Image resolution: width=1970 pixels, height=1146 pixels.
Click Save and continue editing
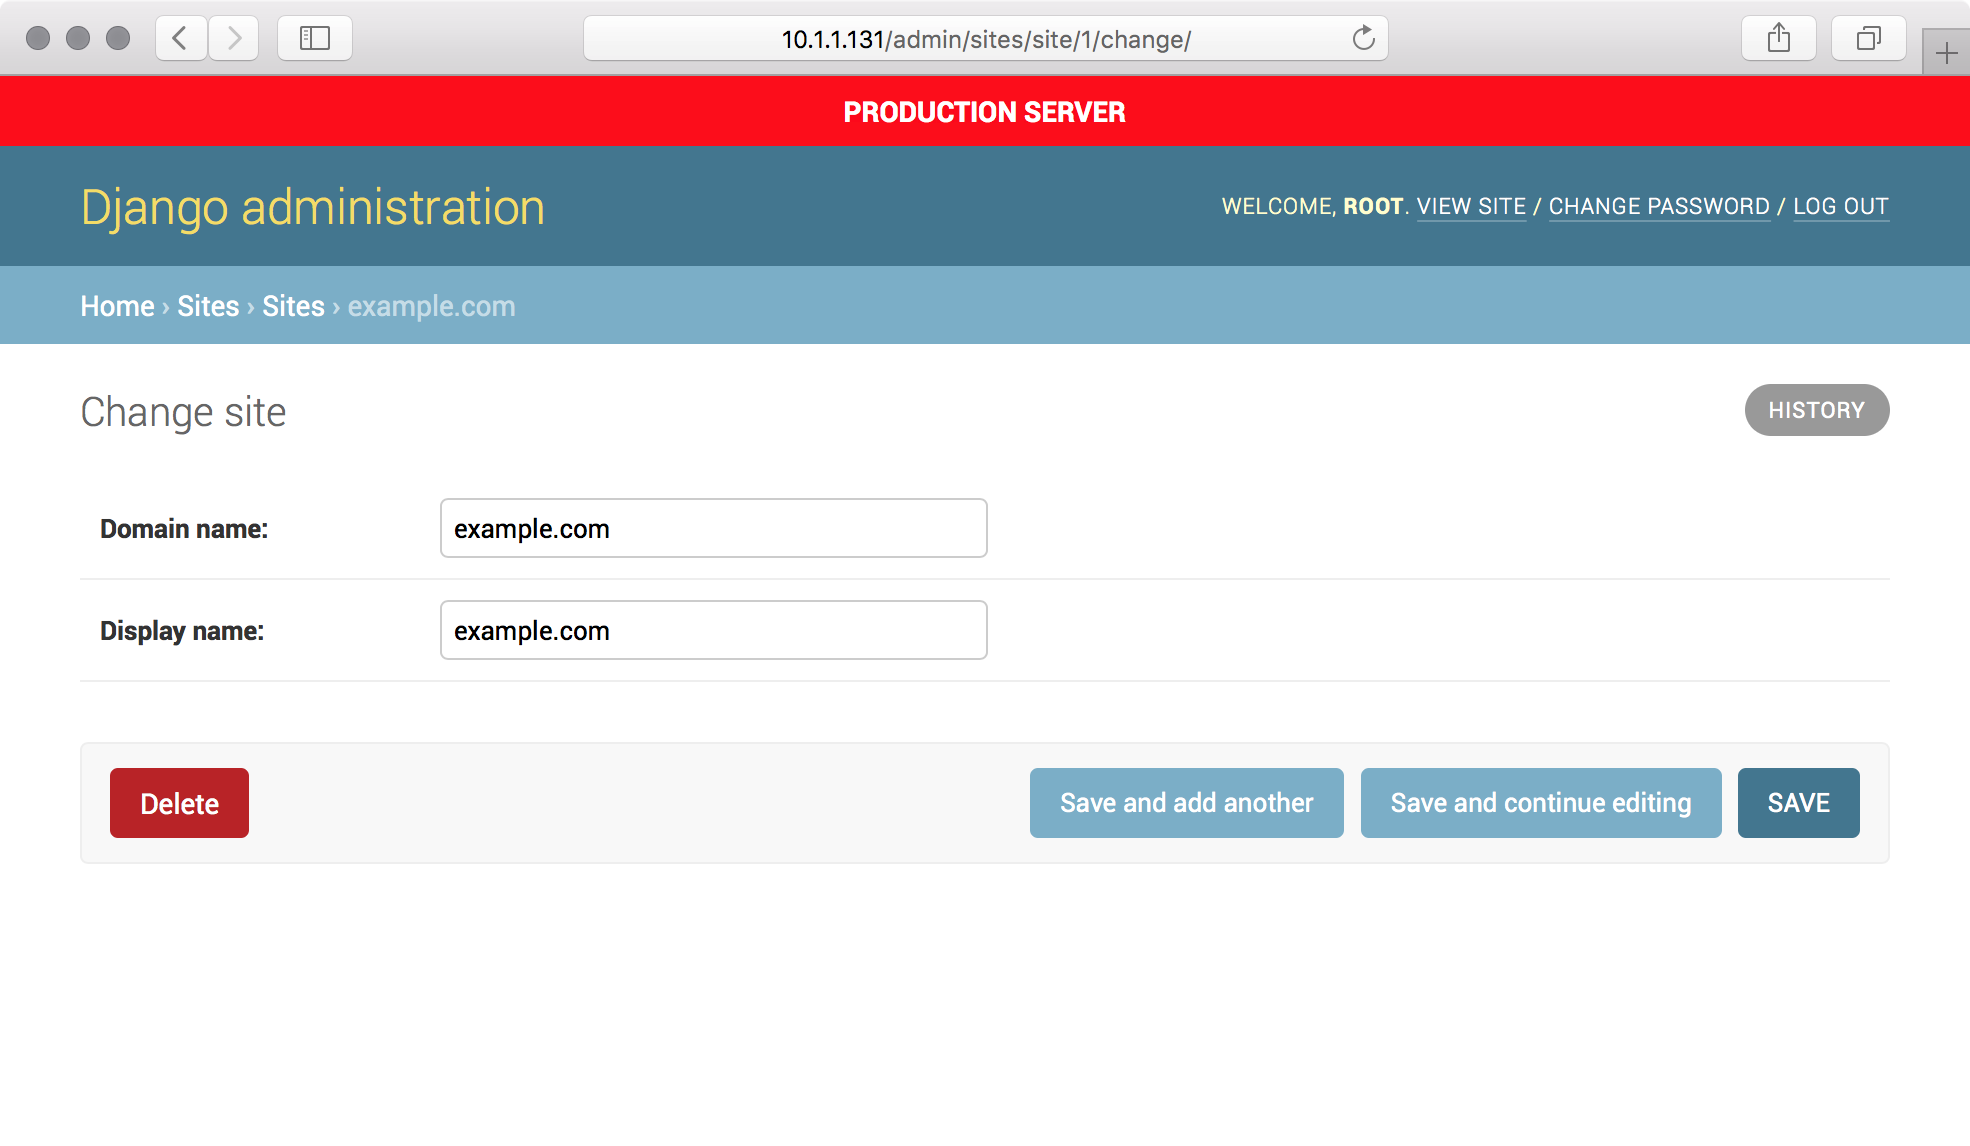click(x=1540, y=803)
